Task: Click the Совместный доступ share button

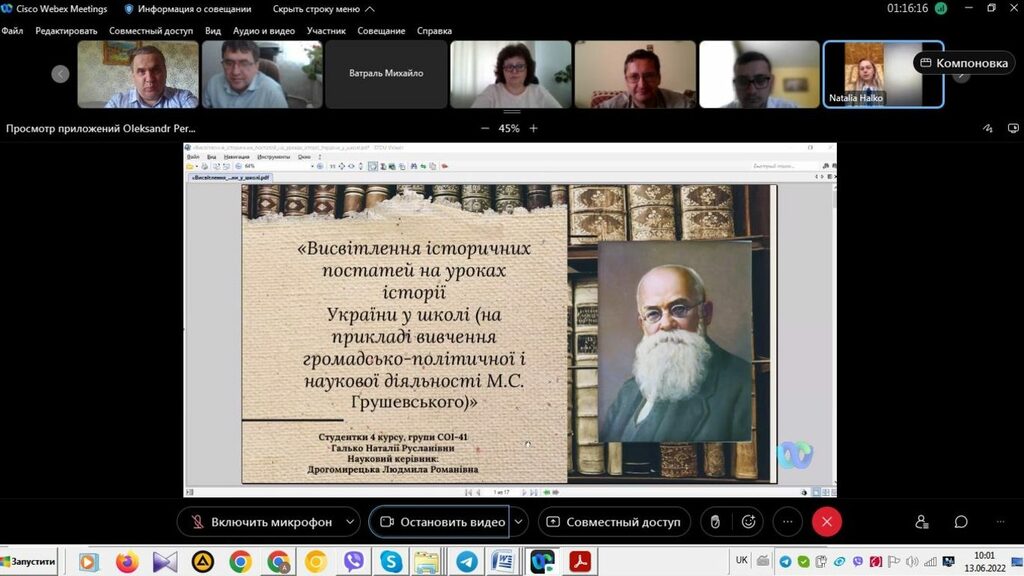Action: coord(614,522)
